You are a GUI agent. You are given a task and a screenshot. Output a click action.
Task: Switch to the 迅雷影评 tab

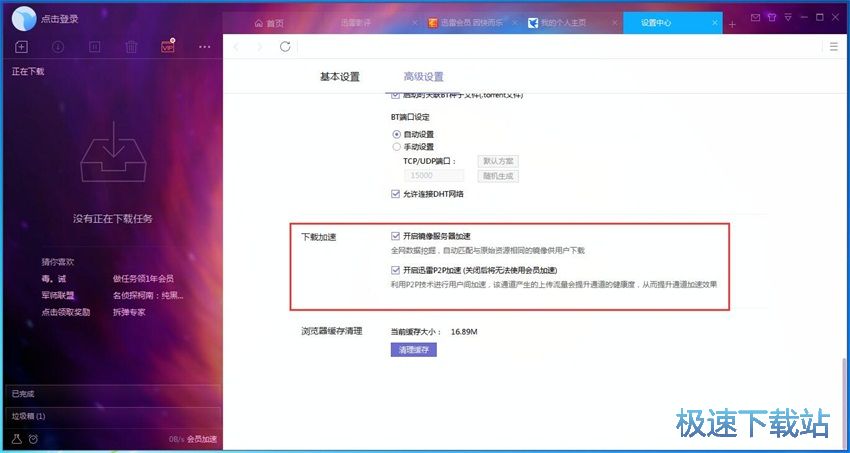[356, 23]
